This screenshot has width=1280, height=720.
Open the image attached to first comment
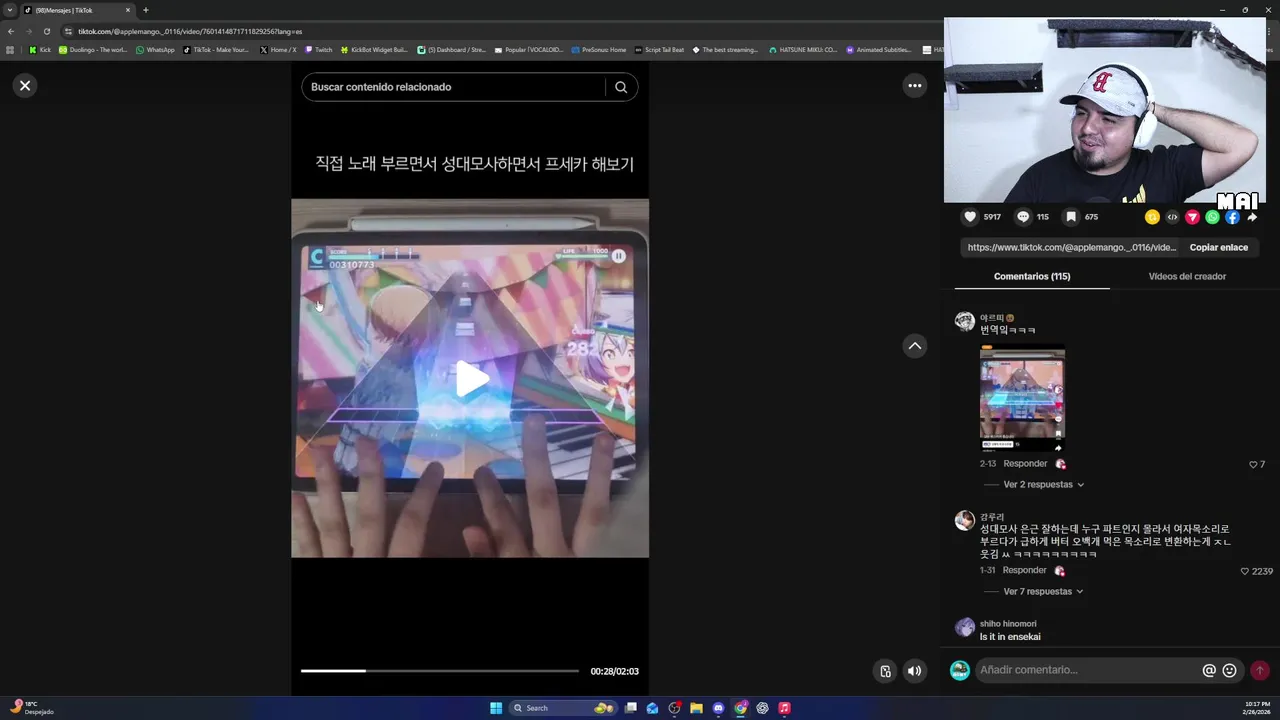pyautogui.click(x=1022, y=399)
